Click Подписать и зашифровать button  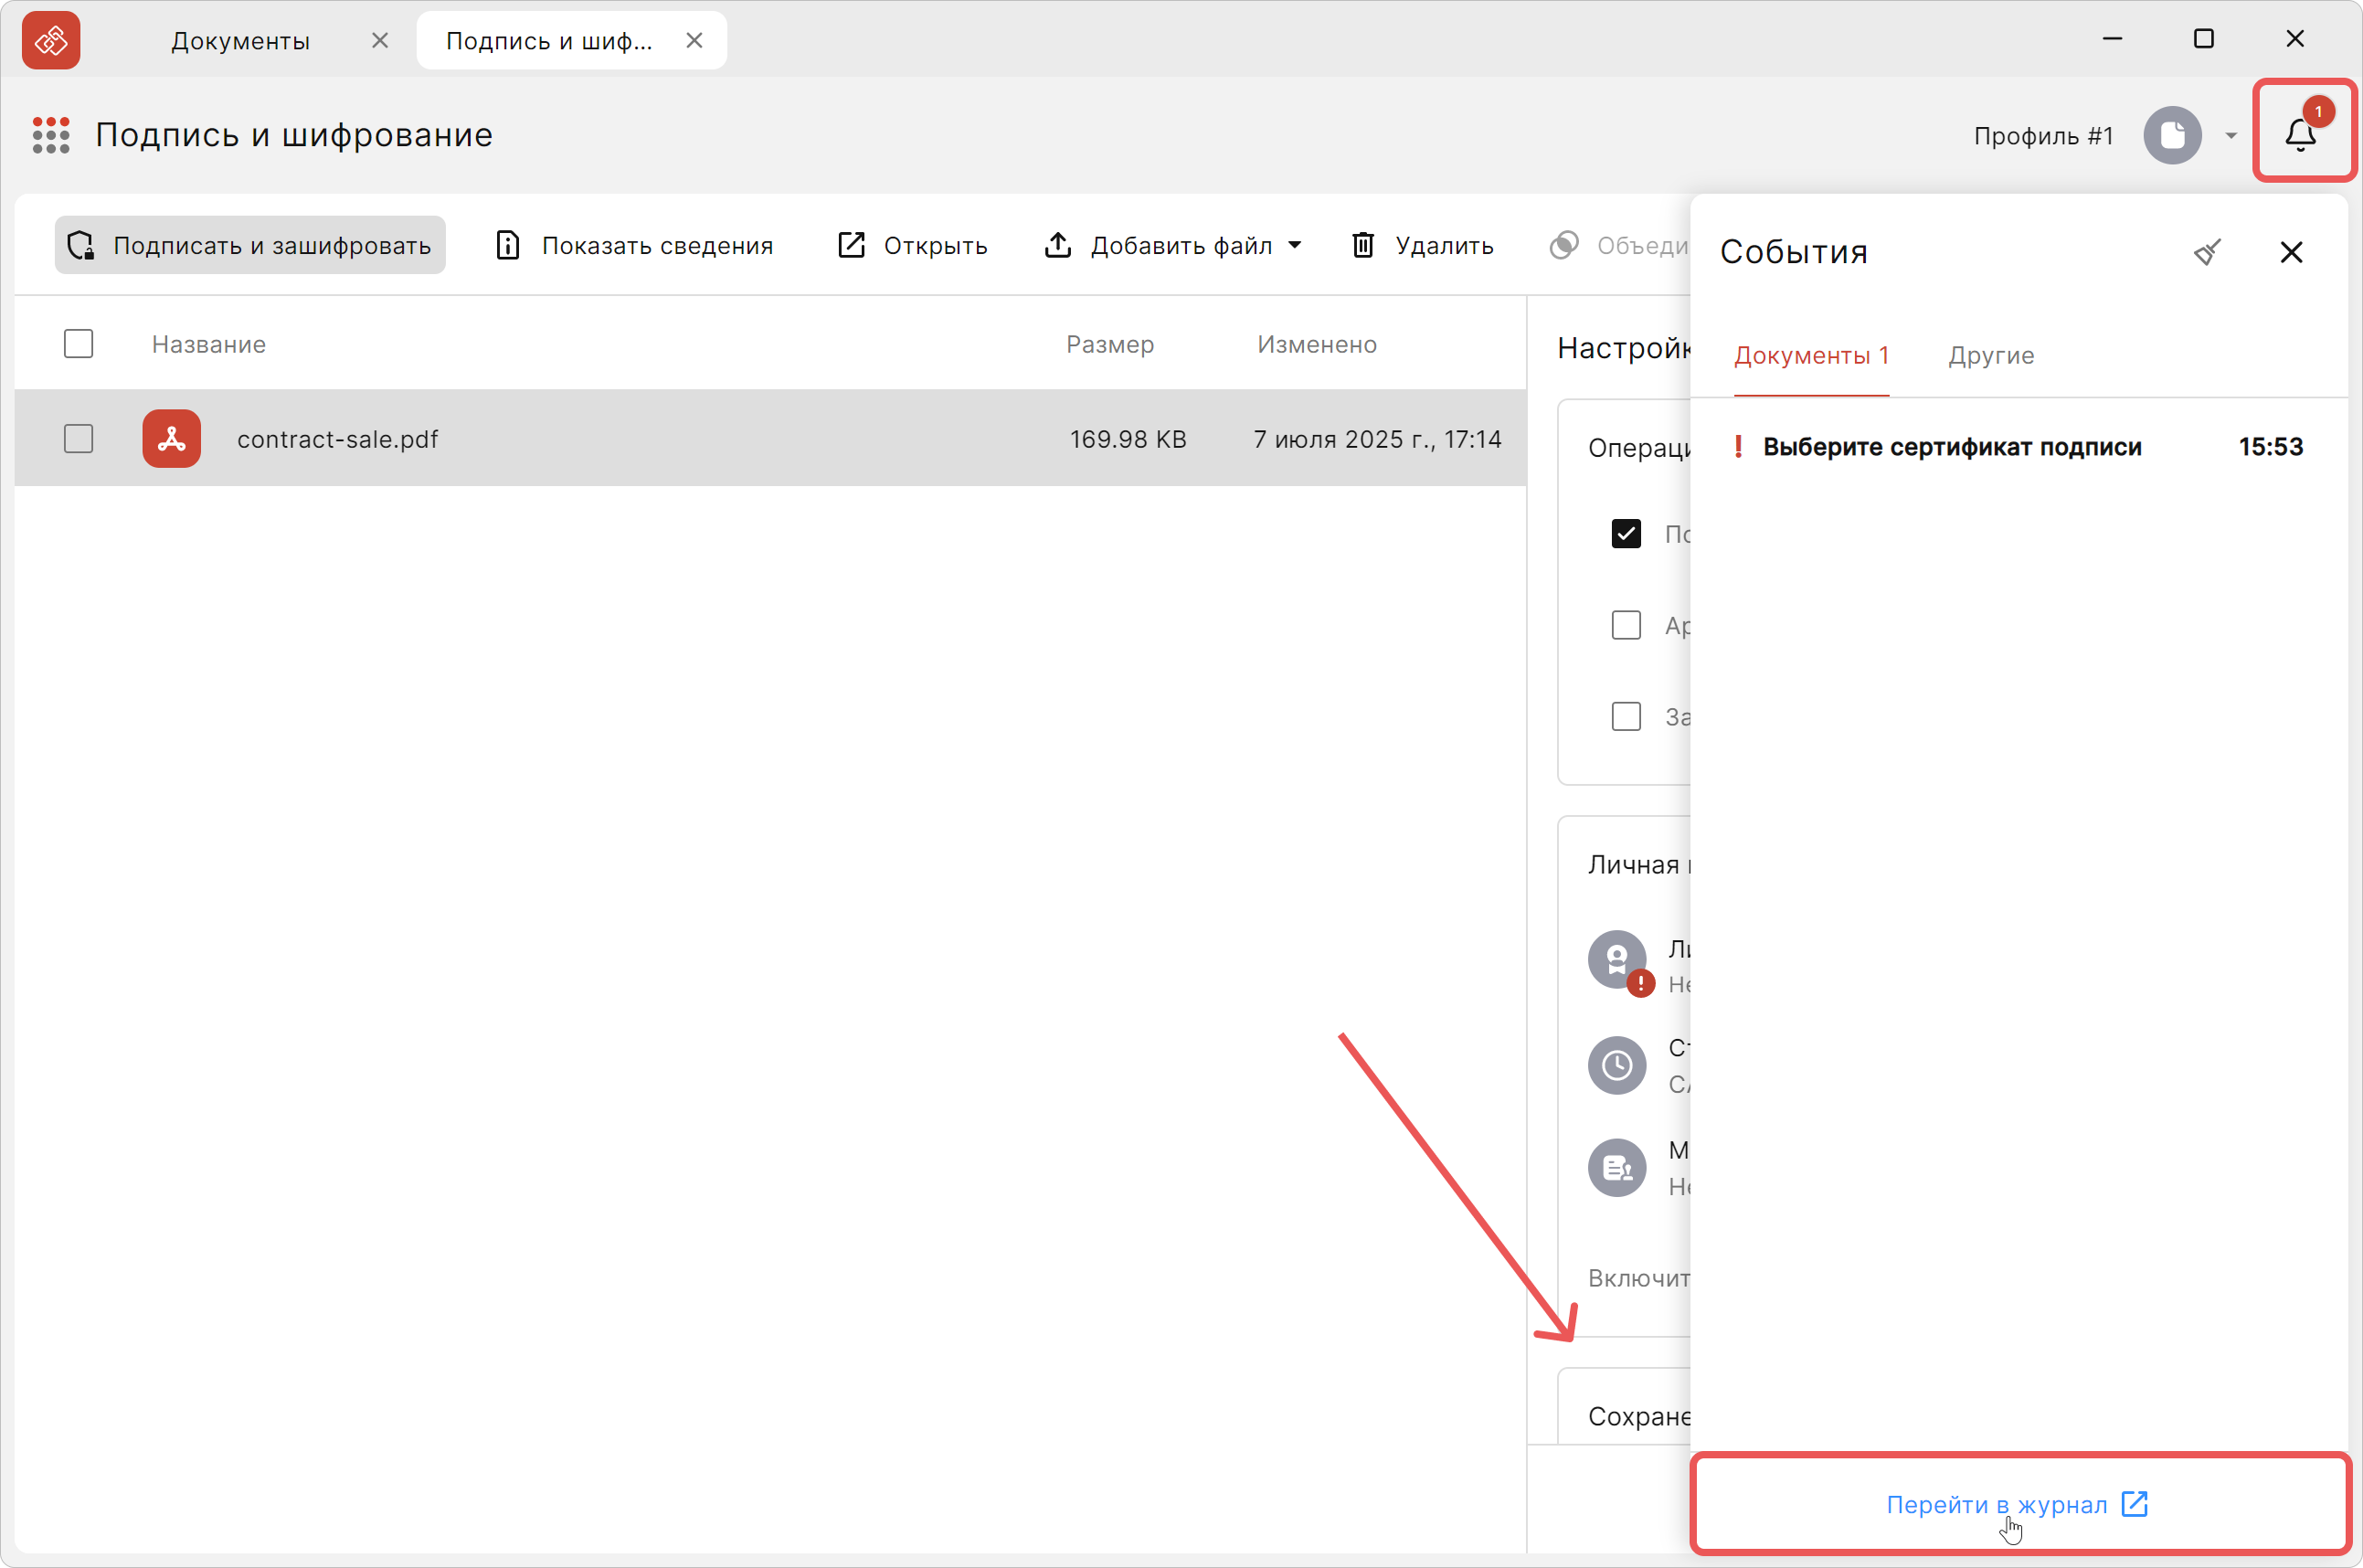click(250, 245)
